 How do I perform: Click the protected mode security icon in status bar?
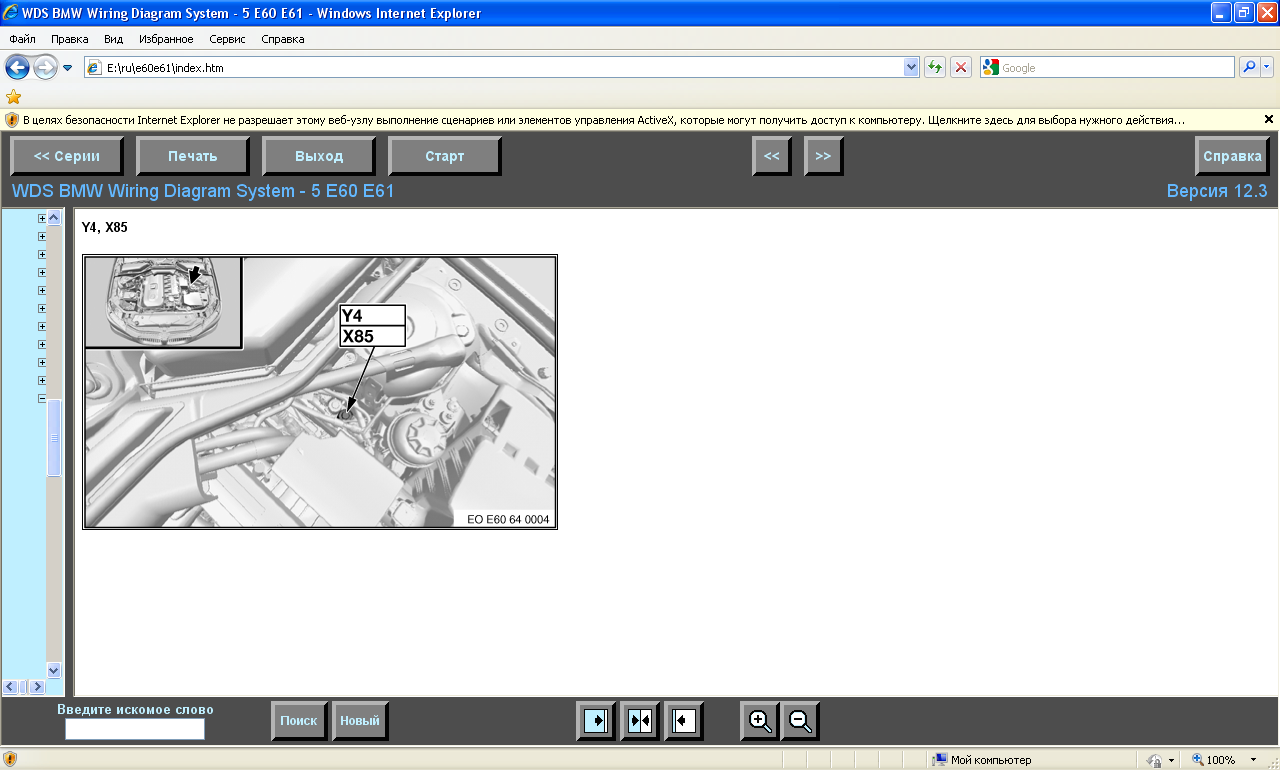point(1154,760)
